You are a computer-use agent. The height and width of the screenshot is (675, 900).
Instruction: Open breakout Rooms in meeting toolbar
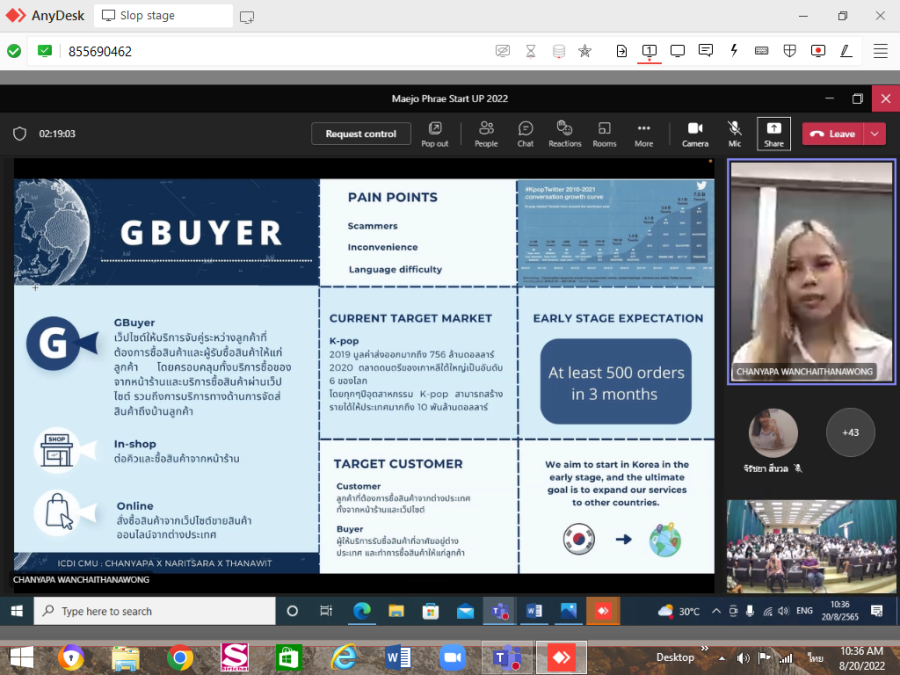click(604, 133)
